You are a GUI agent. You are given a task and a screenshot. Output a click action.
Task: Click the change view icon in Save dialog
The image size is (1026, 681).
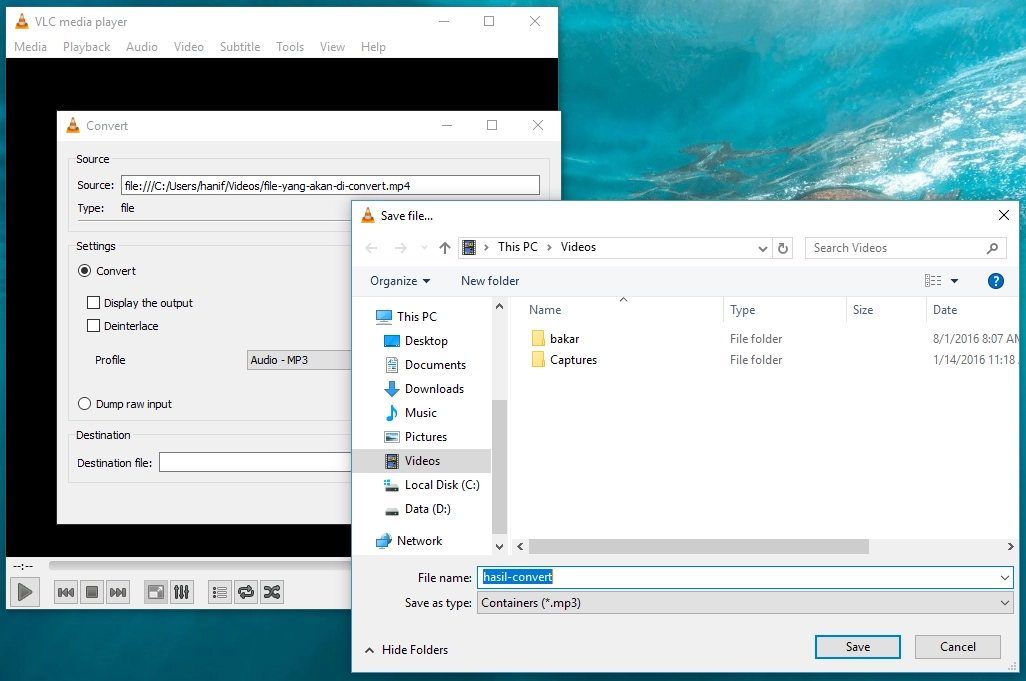click(933, 281)
